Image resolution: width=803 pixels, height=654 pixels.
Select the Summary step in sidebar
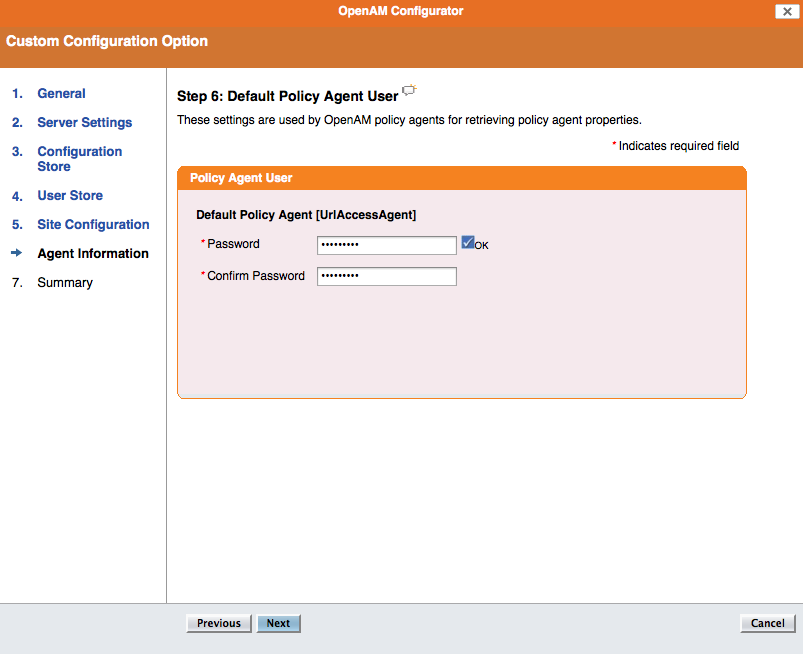[65, 283]
